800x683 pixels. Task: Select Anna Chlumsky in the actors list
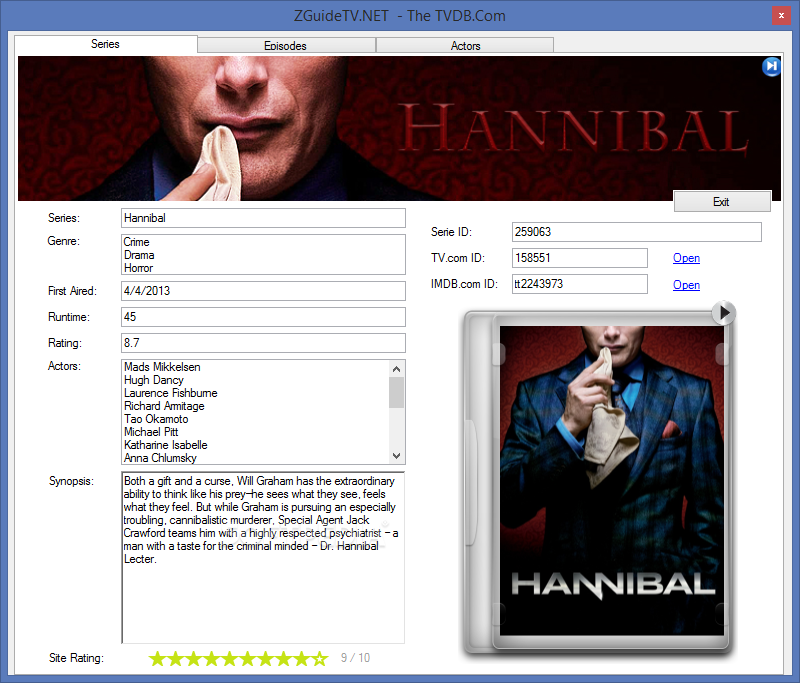(160, 458)
